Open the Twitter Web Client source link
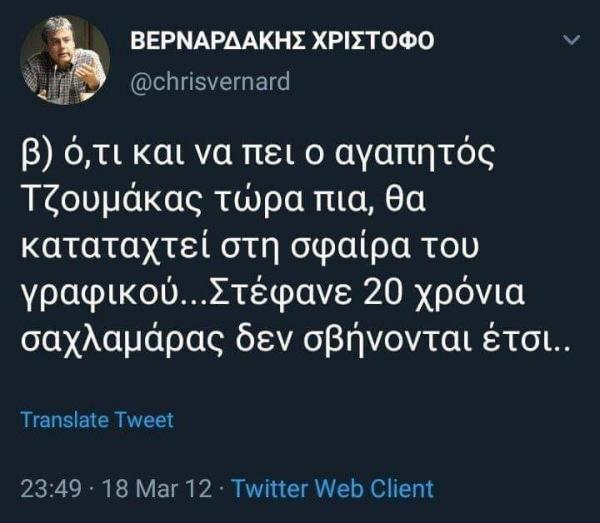This screenshot has width=600, height=523. [333, 489]
